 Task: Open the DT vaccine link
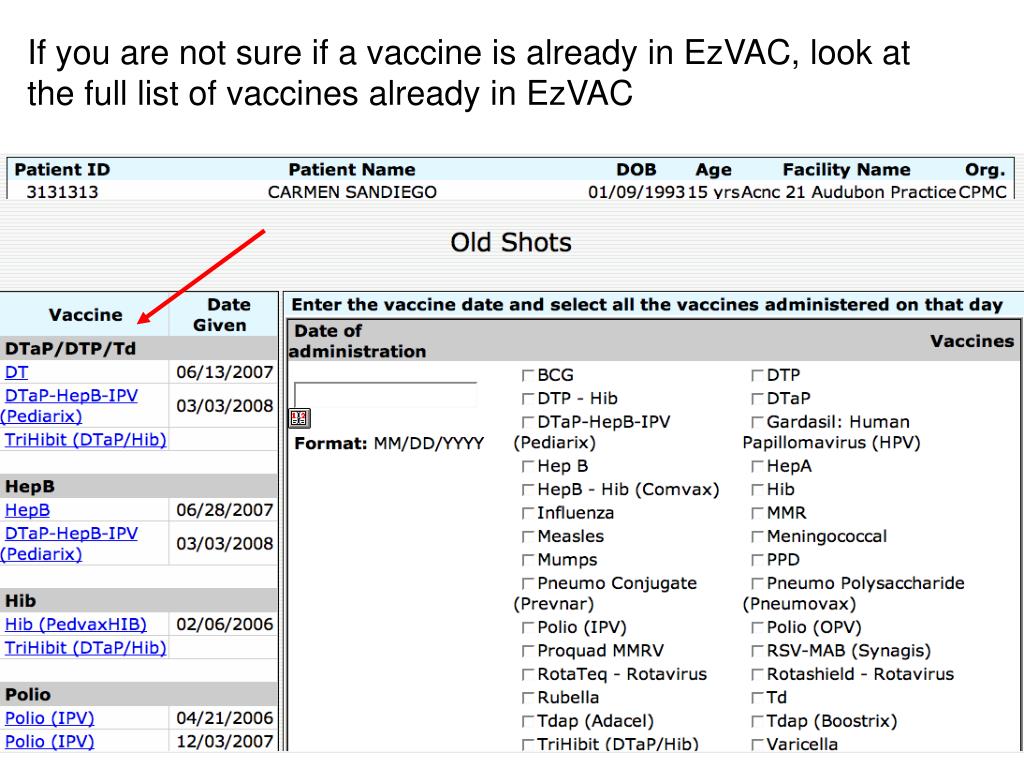click(x=17, y=372)
